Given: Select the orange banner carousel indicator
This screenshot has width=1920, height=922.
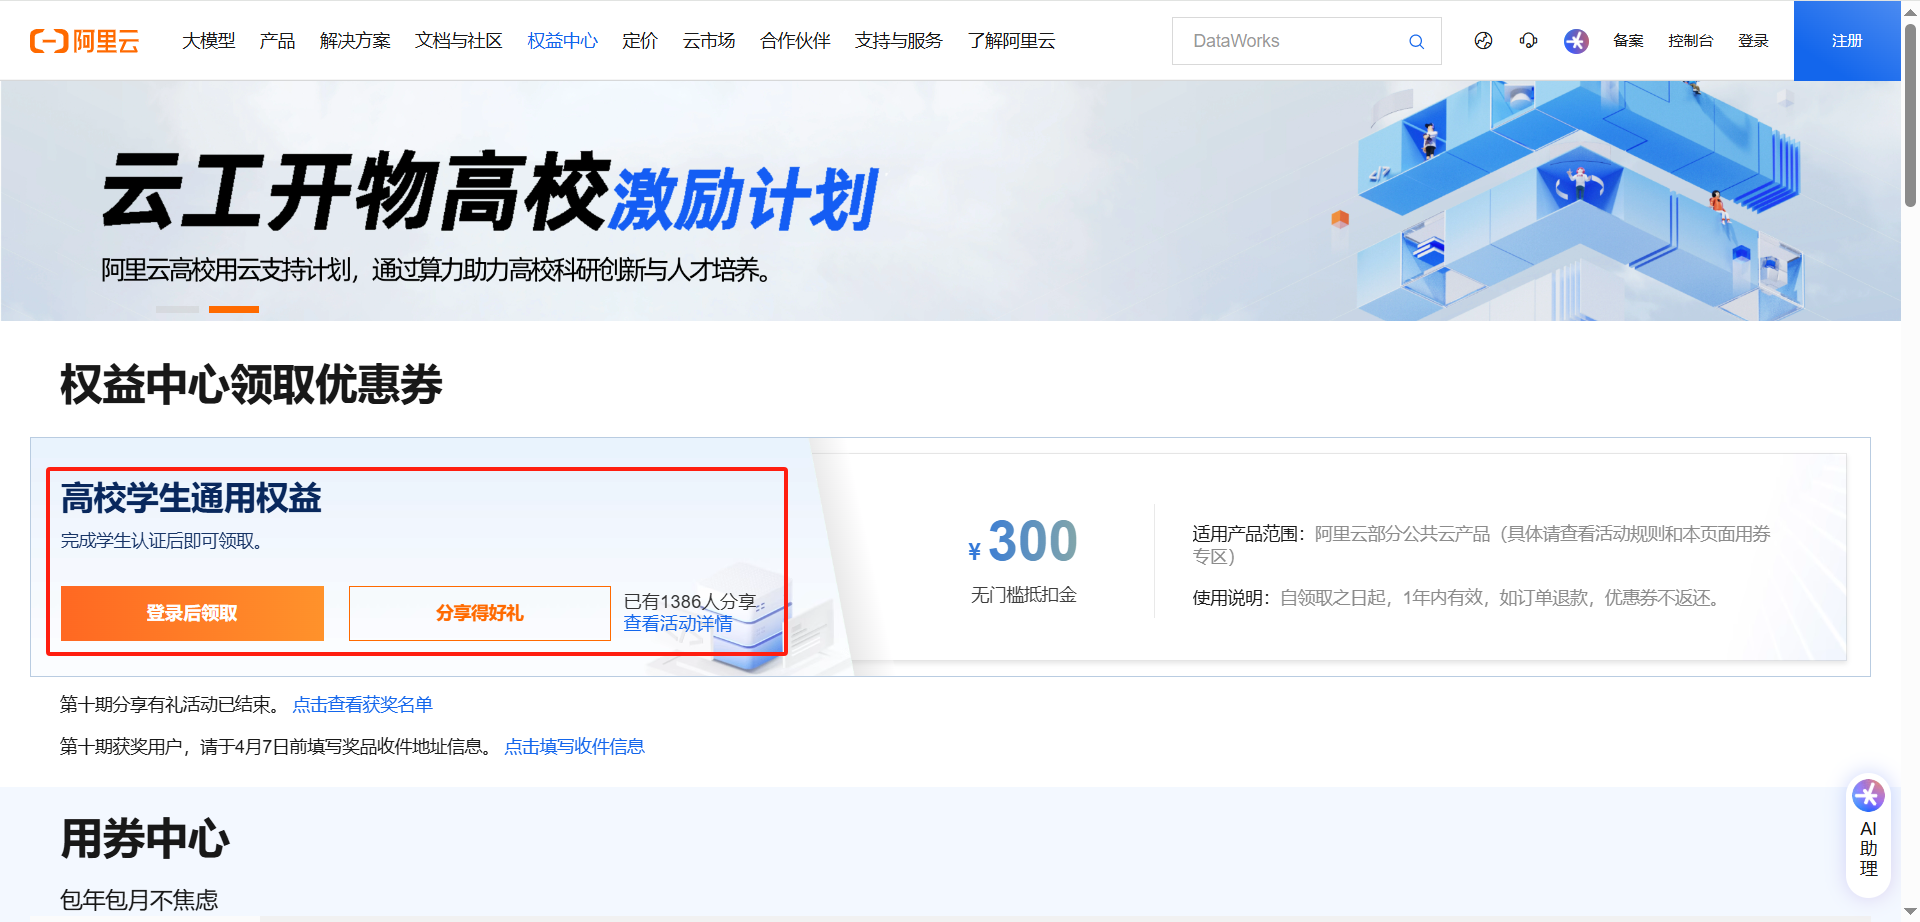Looking at the screenshot, I should coord(234,310).
